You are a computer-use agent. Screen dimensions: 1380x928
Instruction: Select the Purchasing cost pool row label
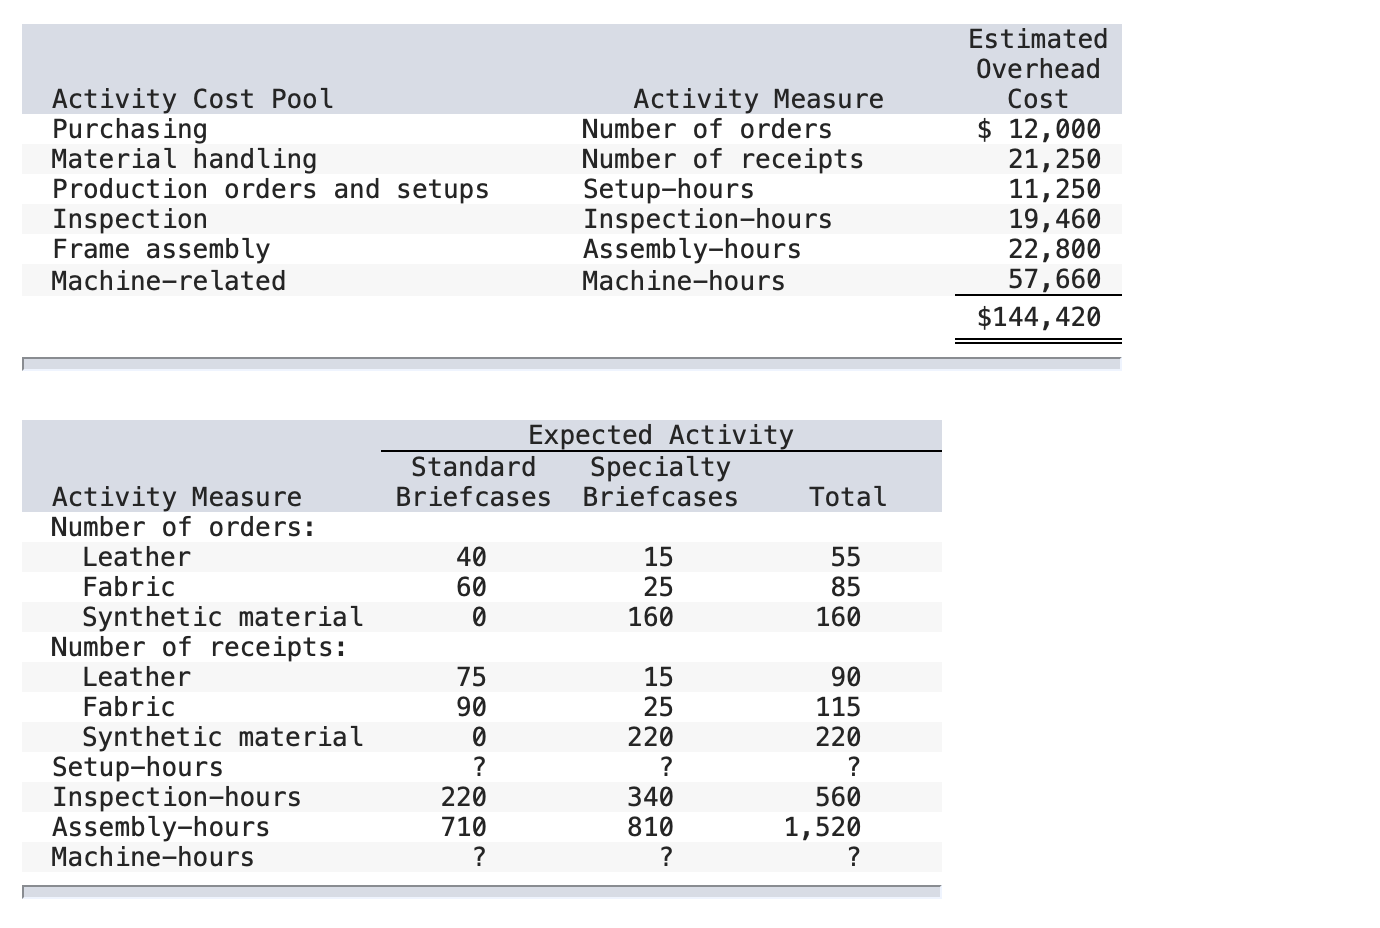[x=130, y=129]
